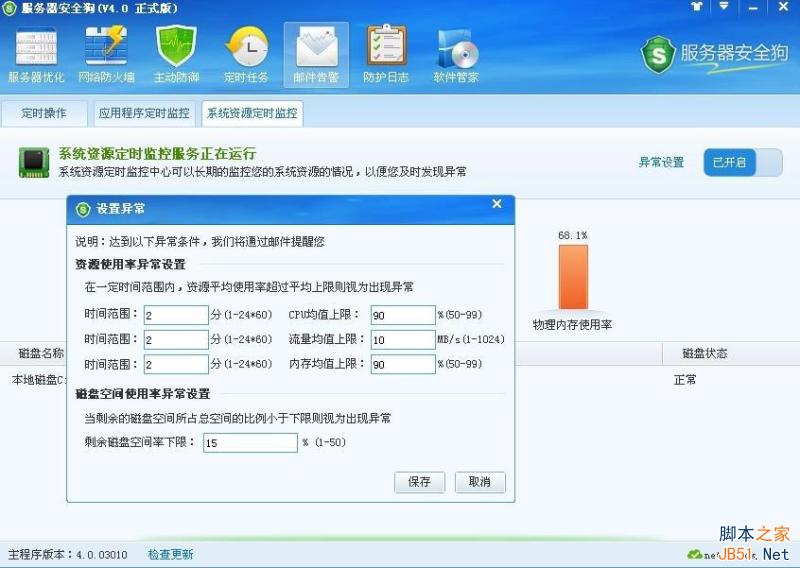Click the 剩余磁盘空间率下限 input field
The width and height of the screenshot is (800, 568).
(250, 442)
